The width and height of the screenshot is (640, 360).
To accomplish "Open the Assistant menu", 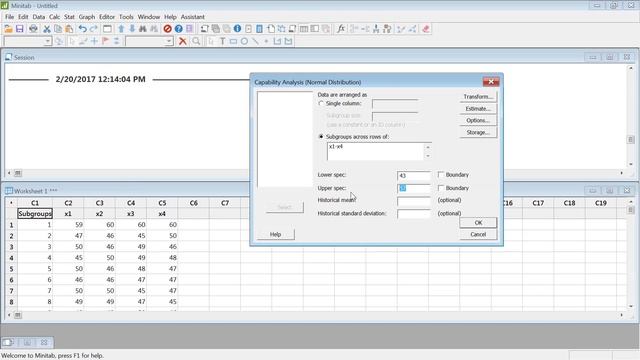I will (193, 17).
